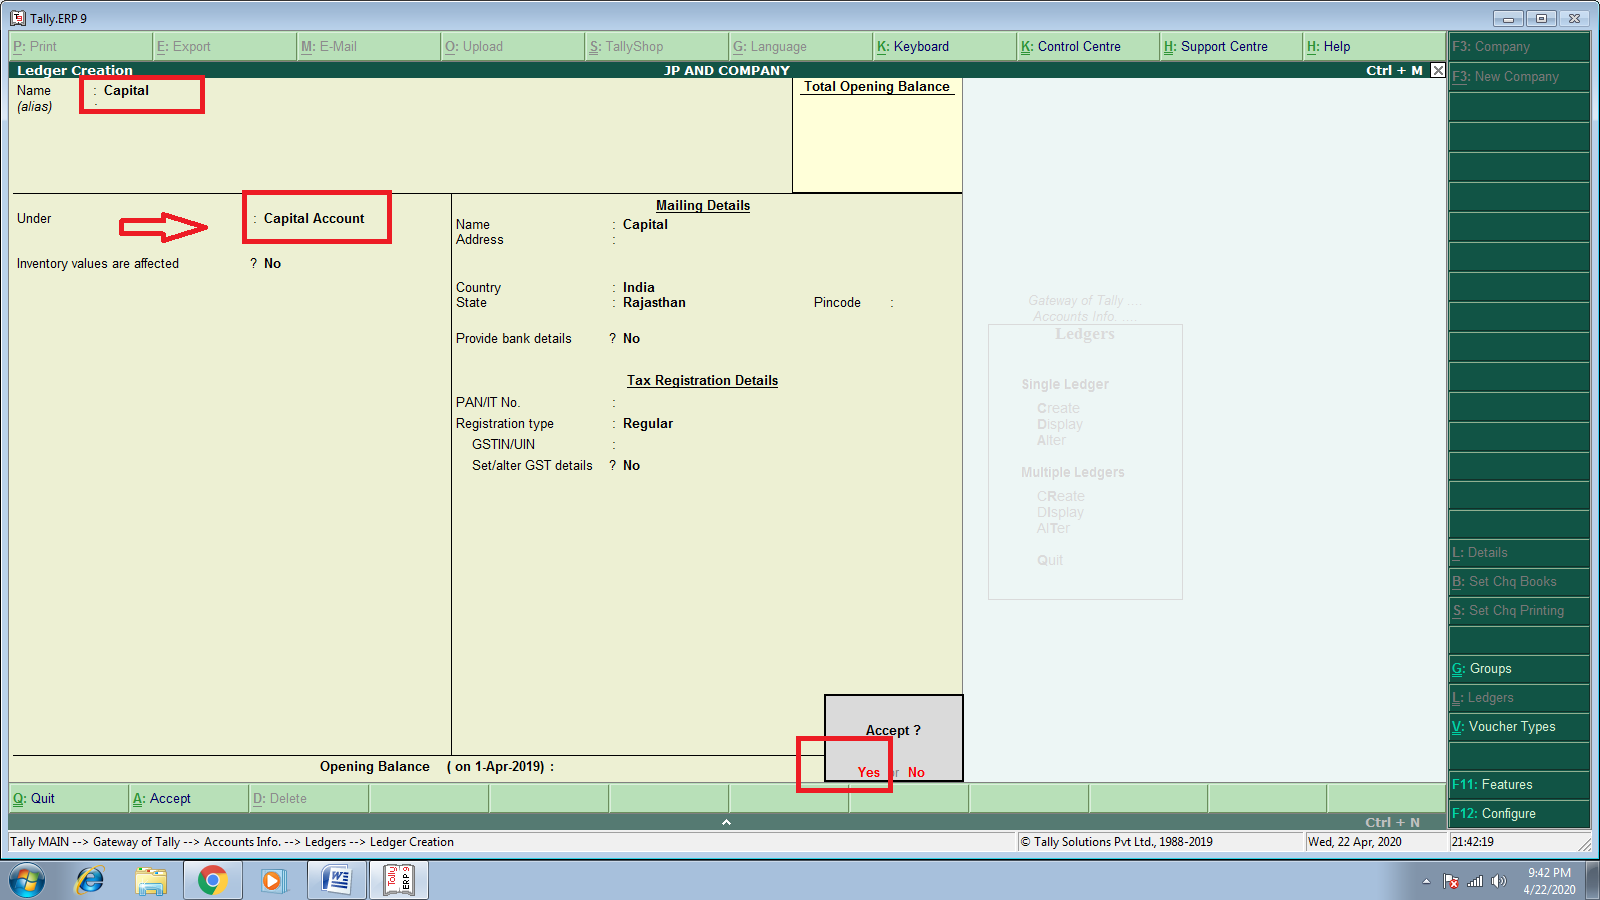Click the Ctrl + M label in title bar
1600x900 pixels.
point(1394,70)
